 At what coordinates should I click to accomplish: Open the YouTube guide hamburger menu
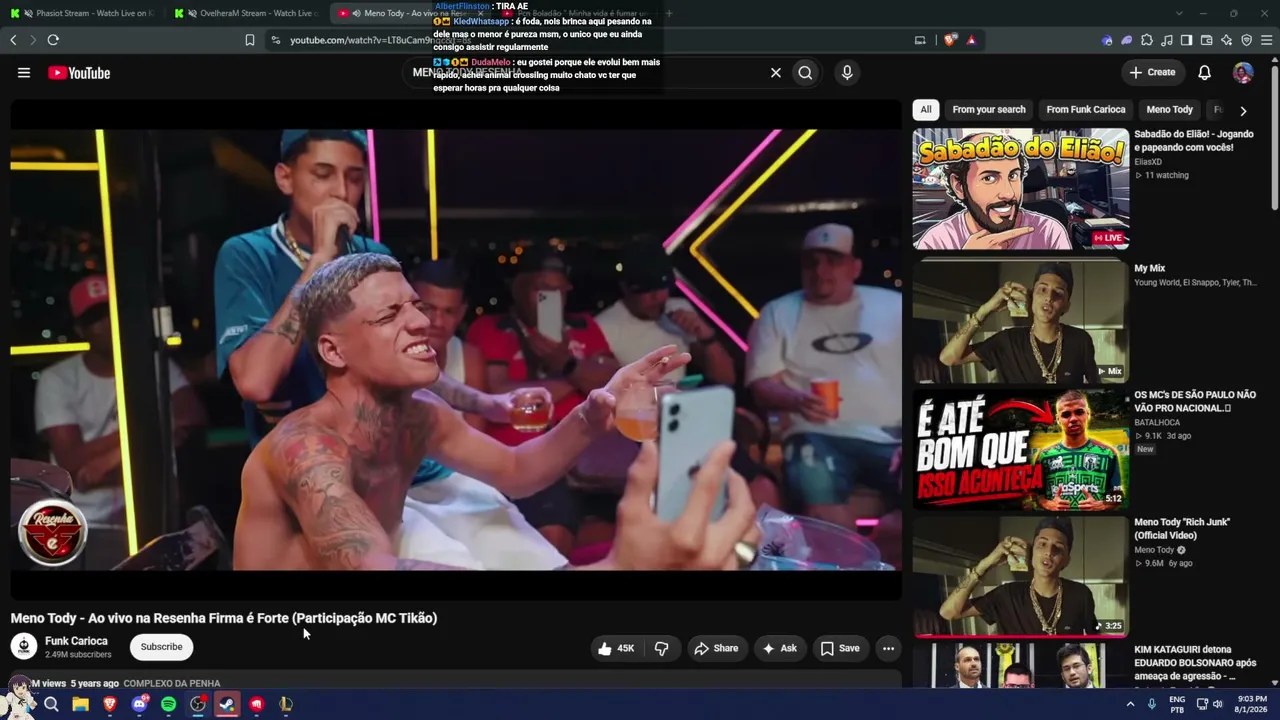[x=24, y=73]
